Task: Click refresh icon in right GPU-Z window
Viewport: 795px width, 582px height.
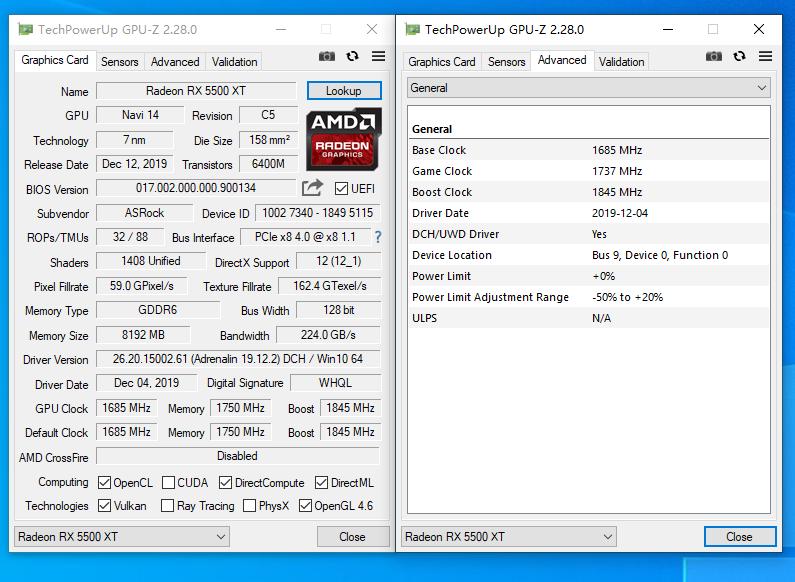Action: (739, 56)
